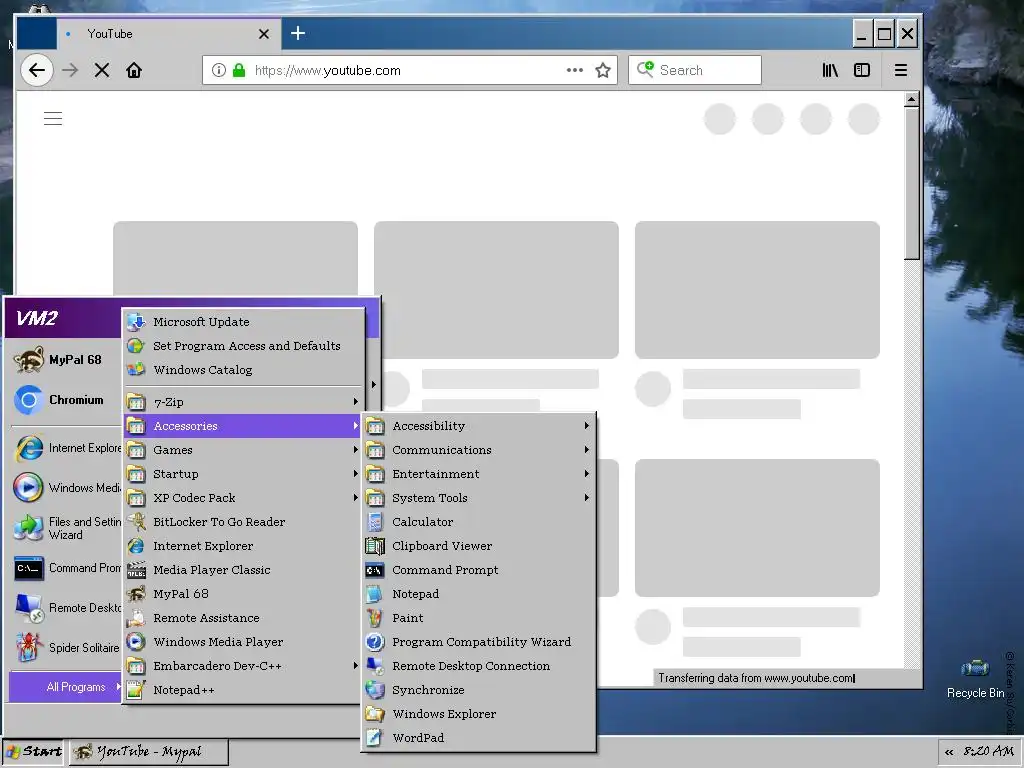Viewport: 1024px width, 768px height.
Task: Click the browser Search field
Action: (695, 70)
